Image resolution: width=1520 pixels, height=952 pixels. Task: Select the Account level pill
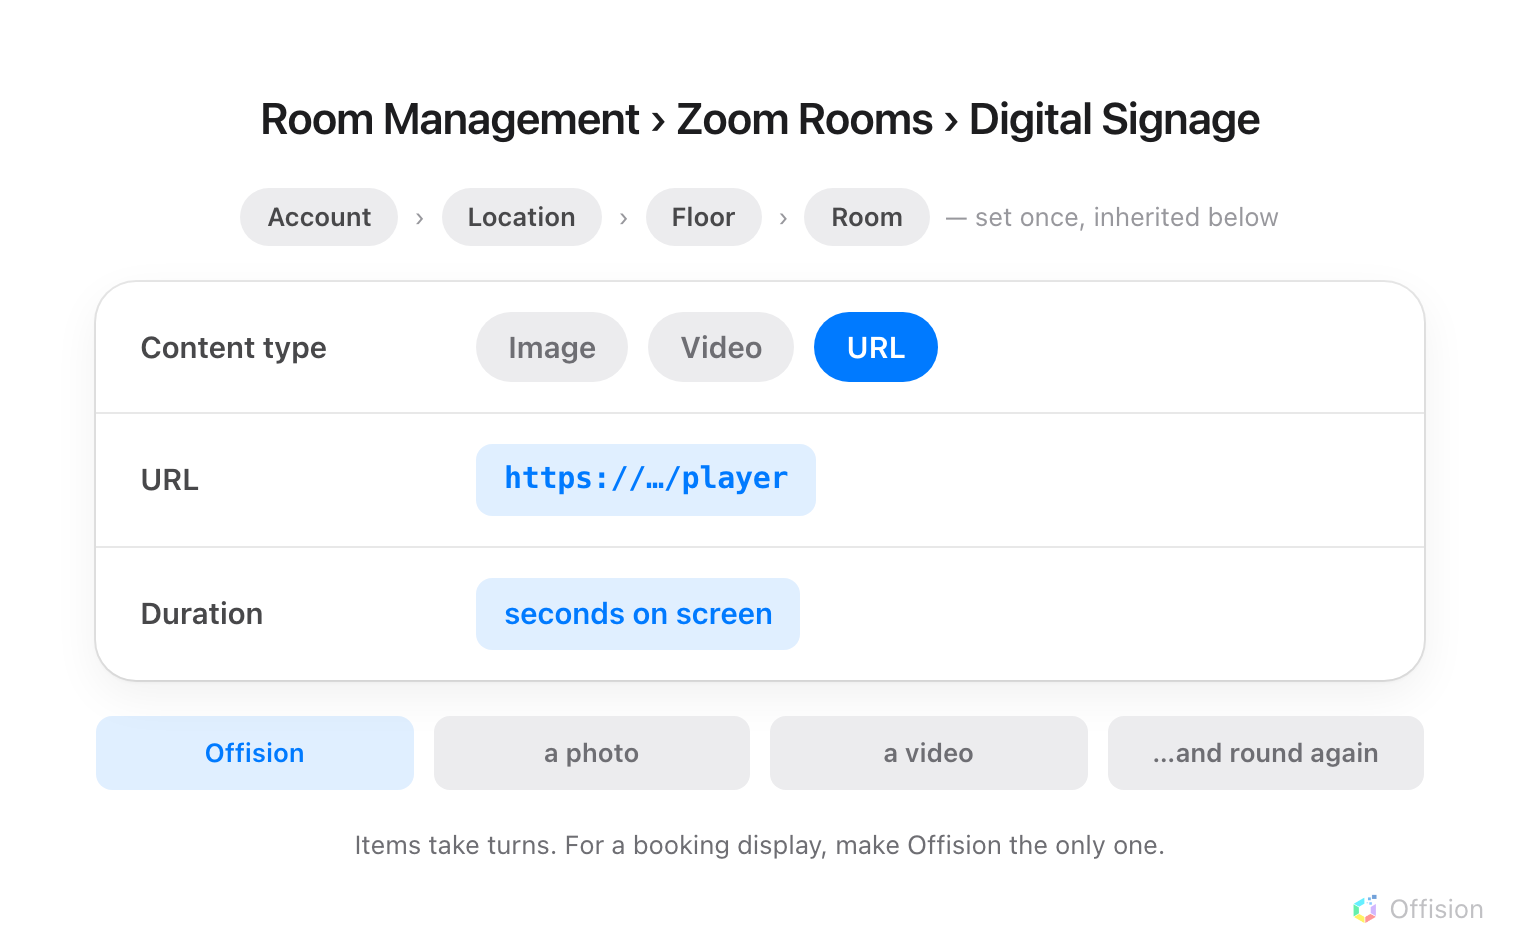(319, 217)
